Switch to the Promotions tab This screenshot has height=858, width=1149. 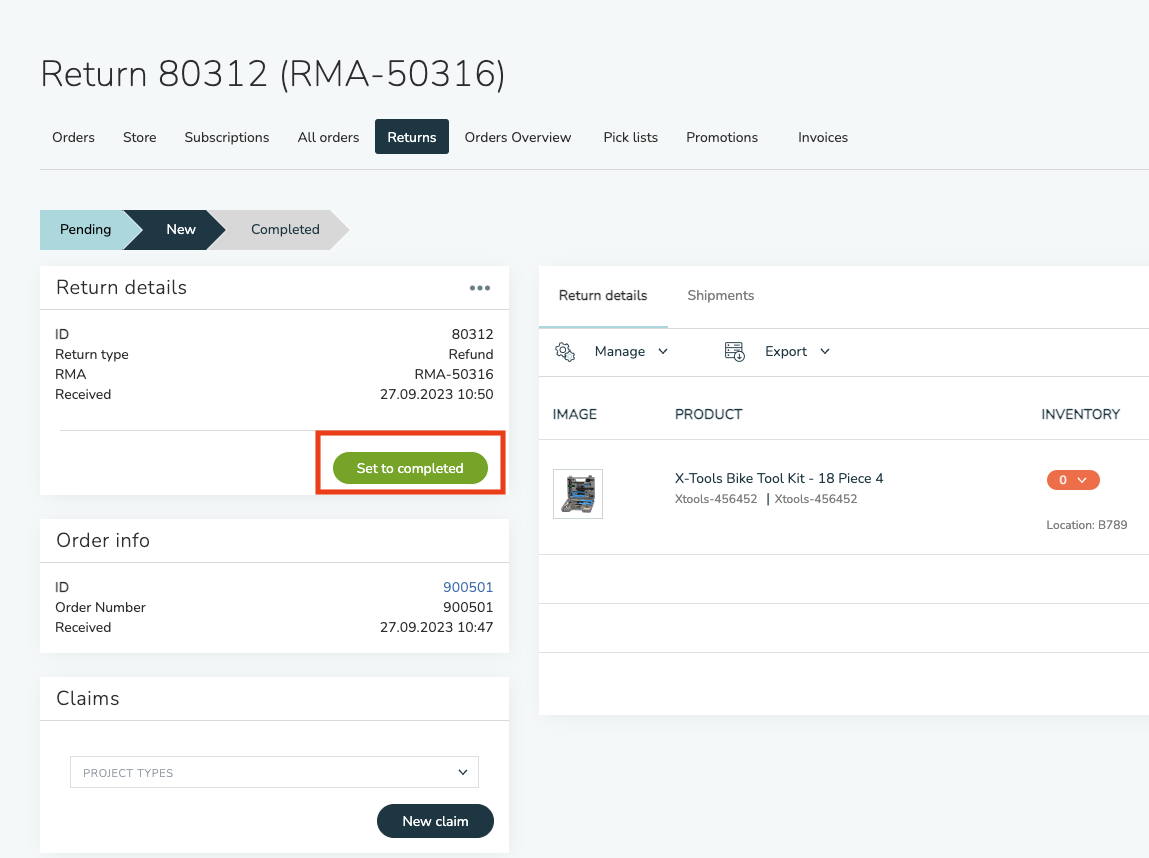click(722, 137)
